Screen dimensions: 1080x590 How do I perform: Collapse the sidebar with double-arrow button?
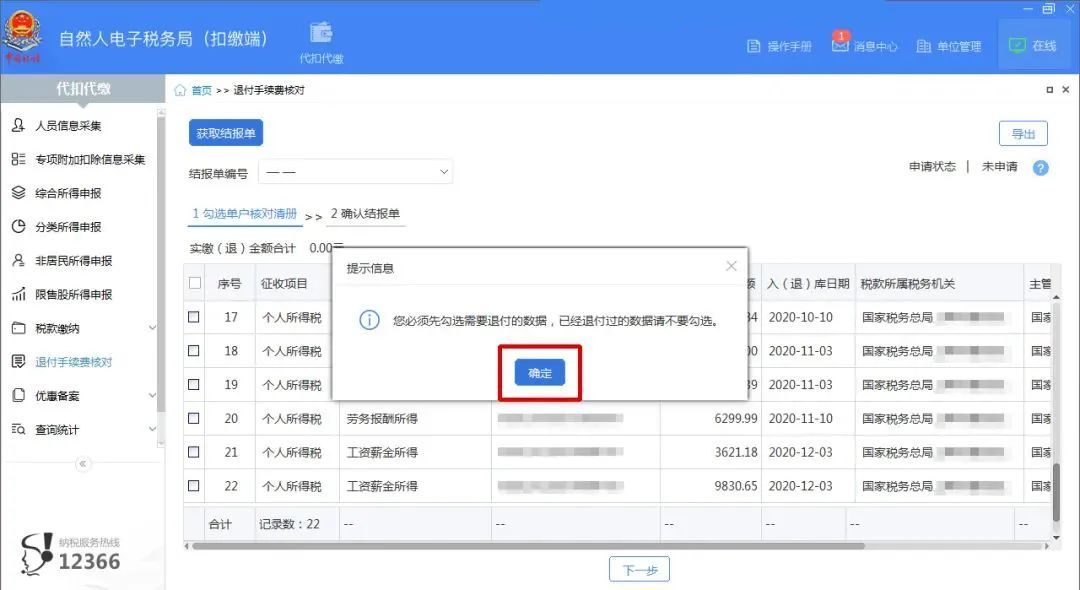click(83, 463)
